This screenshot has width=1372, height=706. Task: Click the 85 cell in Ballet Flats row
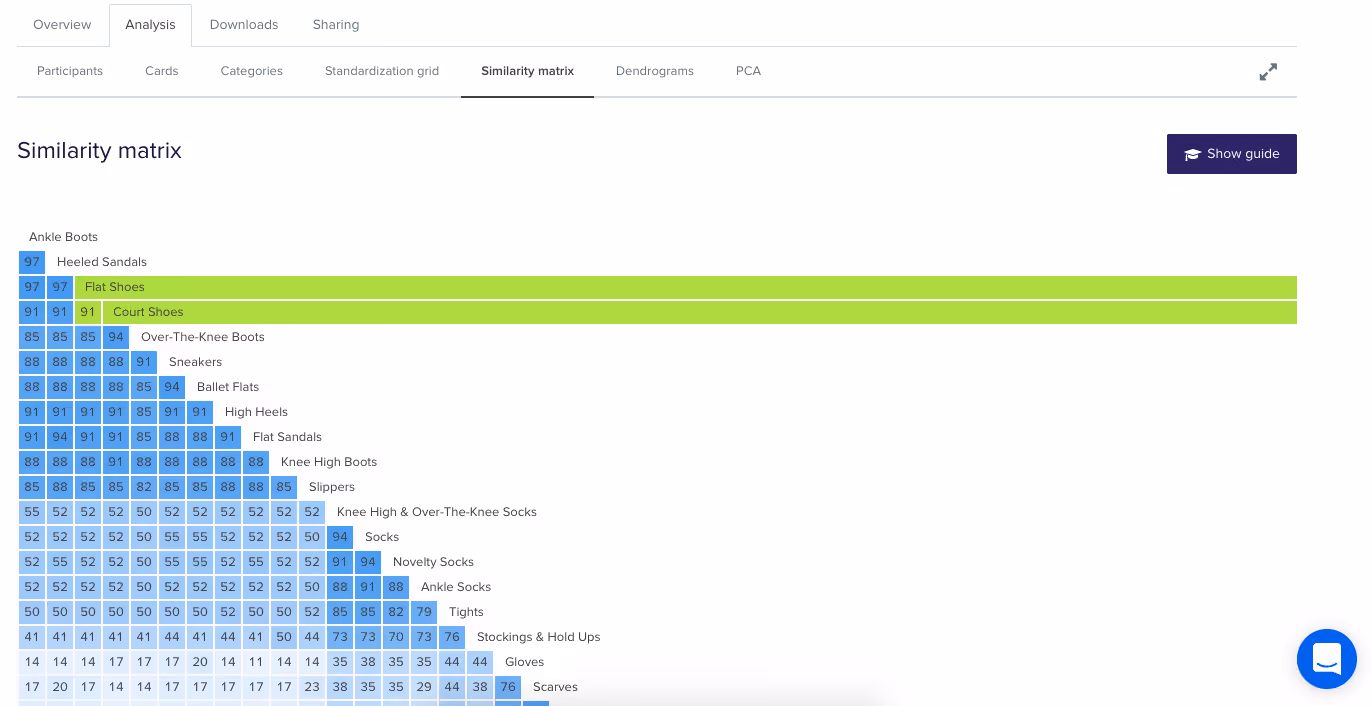(144, 387)
